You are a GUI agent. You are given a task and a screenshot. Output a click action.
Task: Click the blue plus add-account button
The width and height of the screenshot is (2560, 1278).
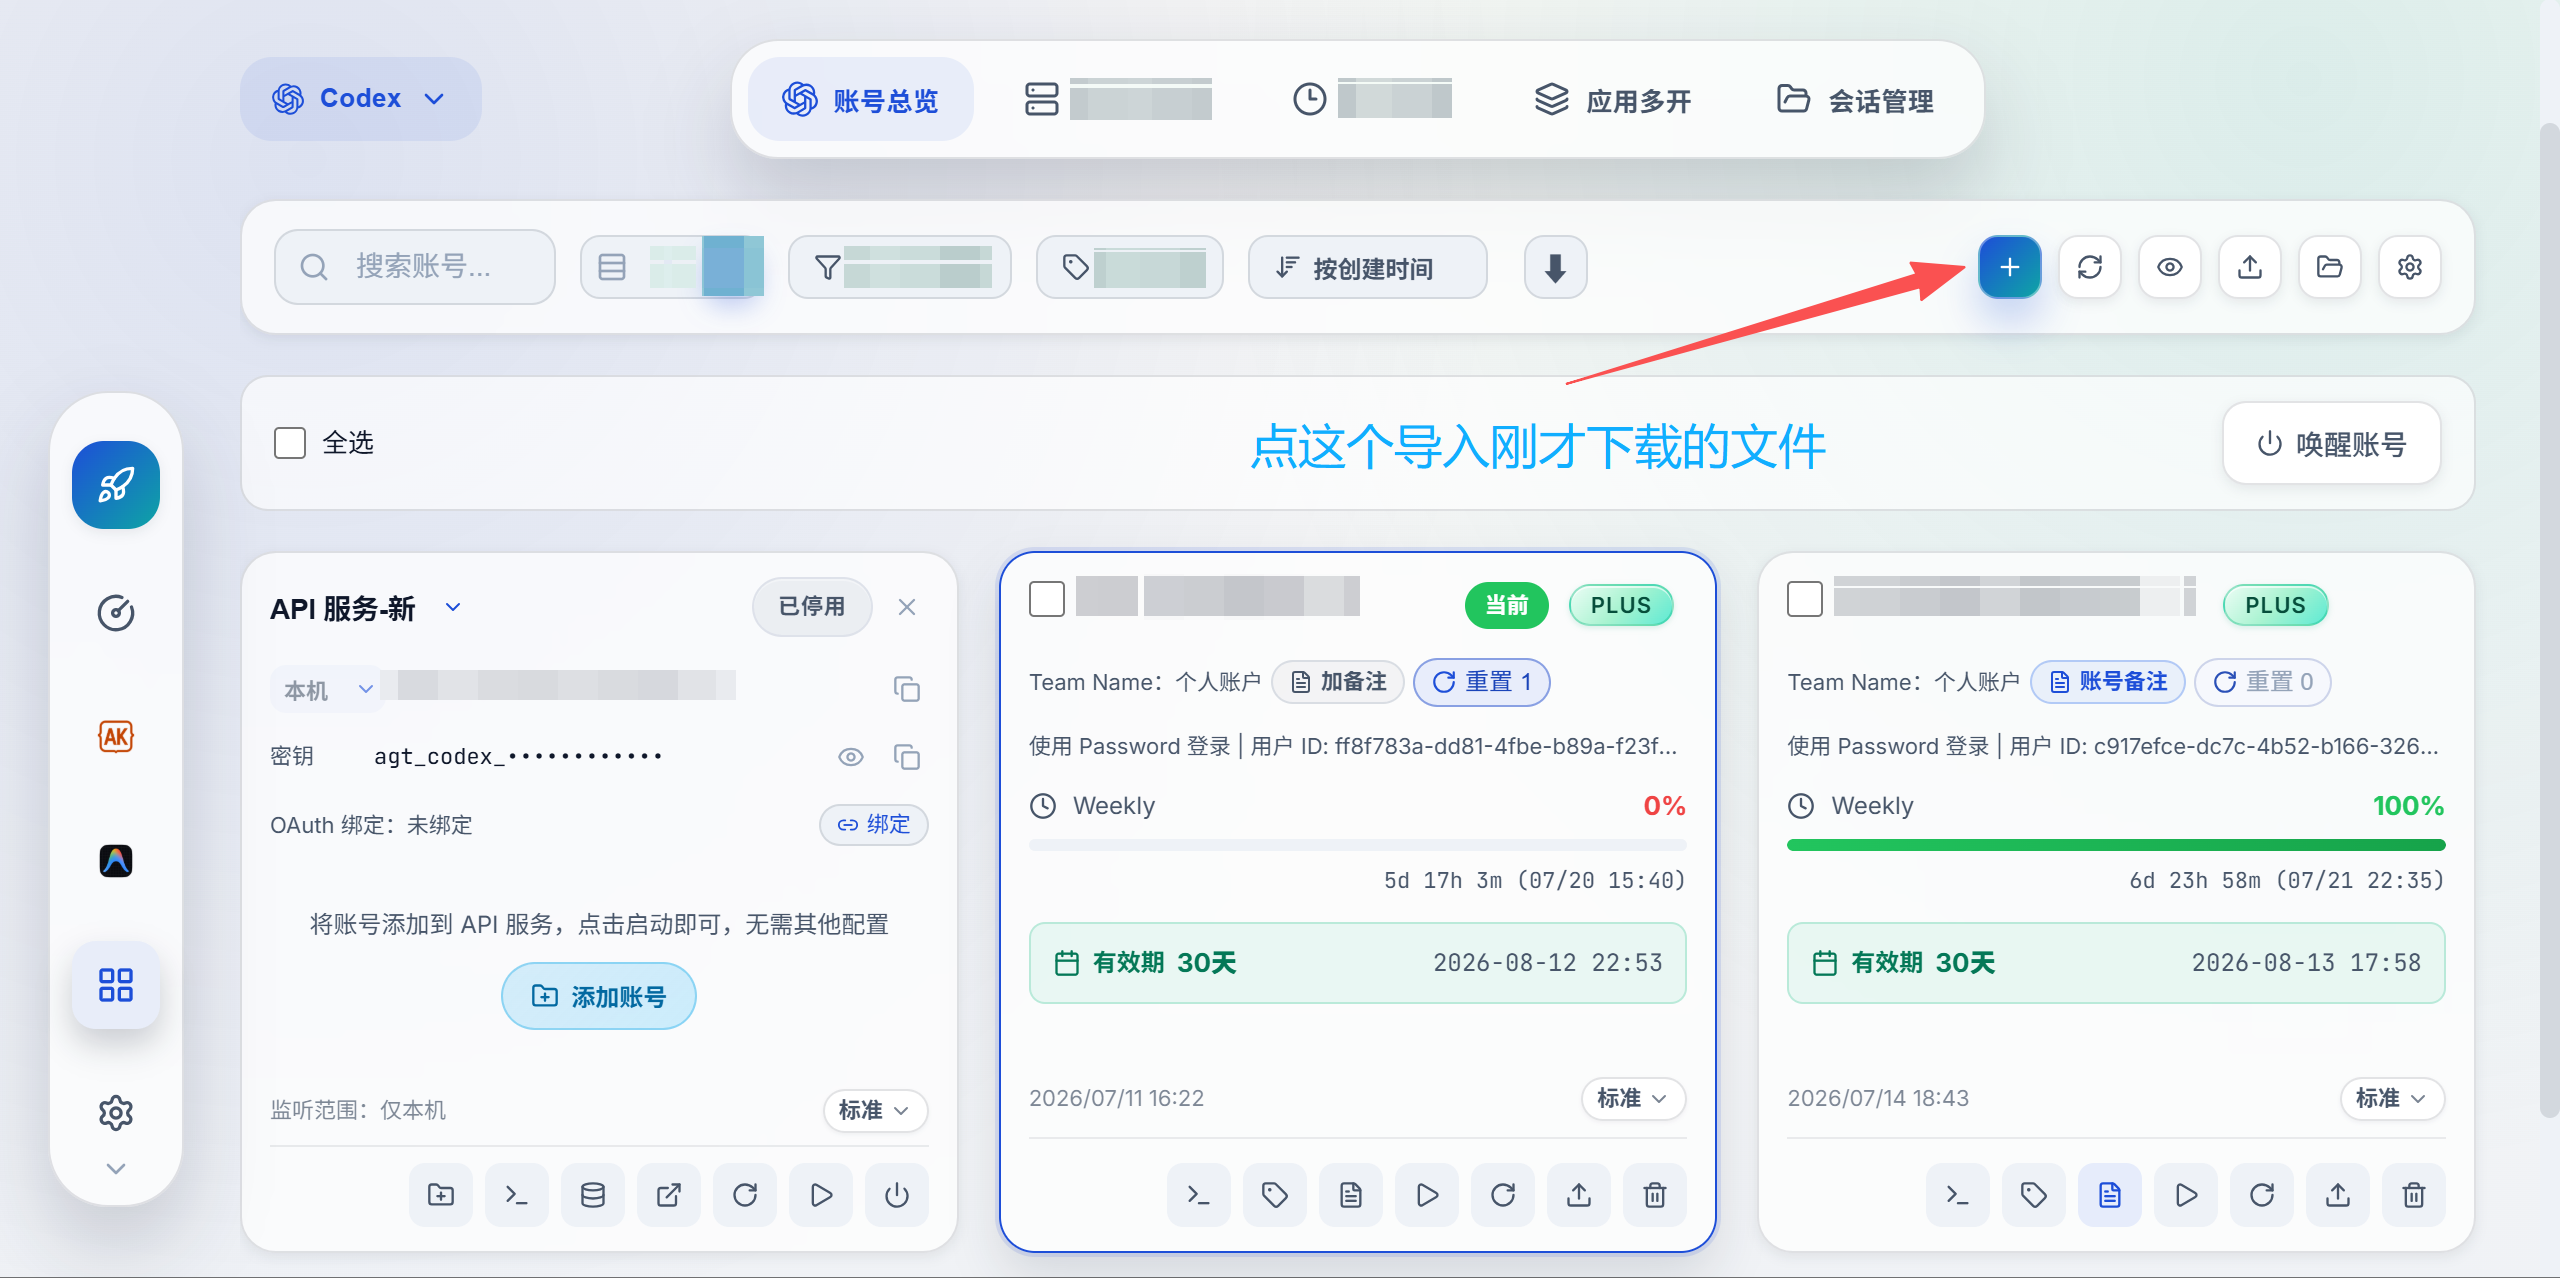coord(2009,267)
